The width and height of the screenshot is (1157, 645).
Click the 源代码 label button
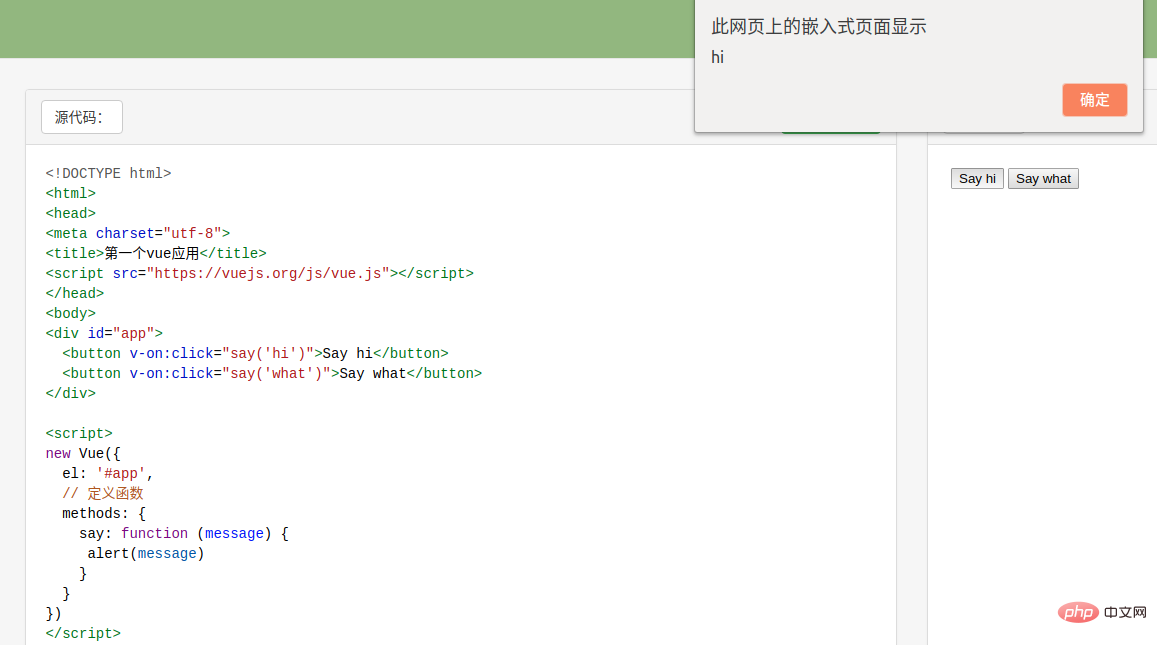point(81,117)
